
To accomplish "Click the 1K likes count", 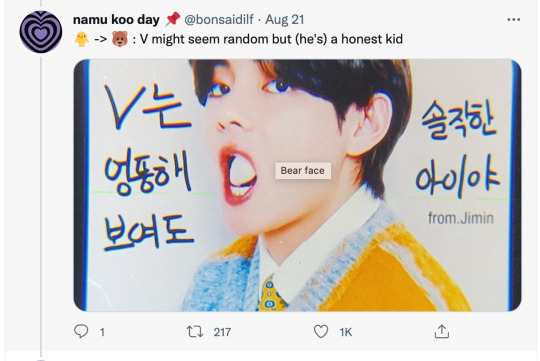I will [x=346, y=332].
